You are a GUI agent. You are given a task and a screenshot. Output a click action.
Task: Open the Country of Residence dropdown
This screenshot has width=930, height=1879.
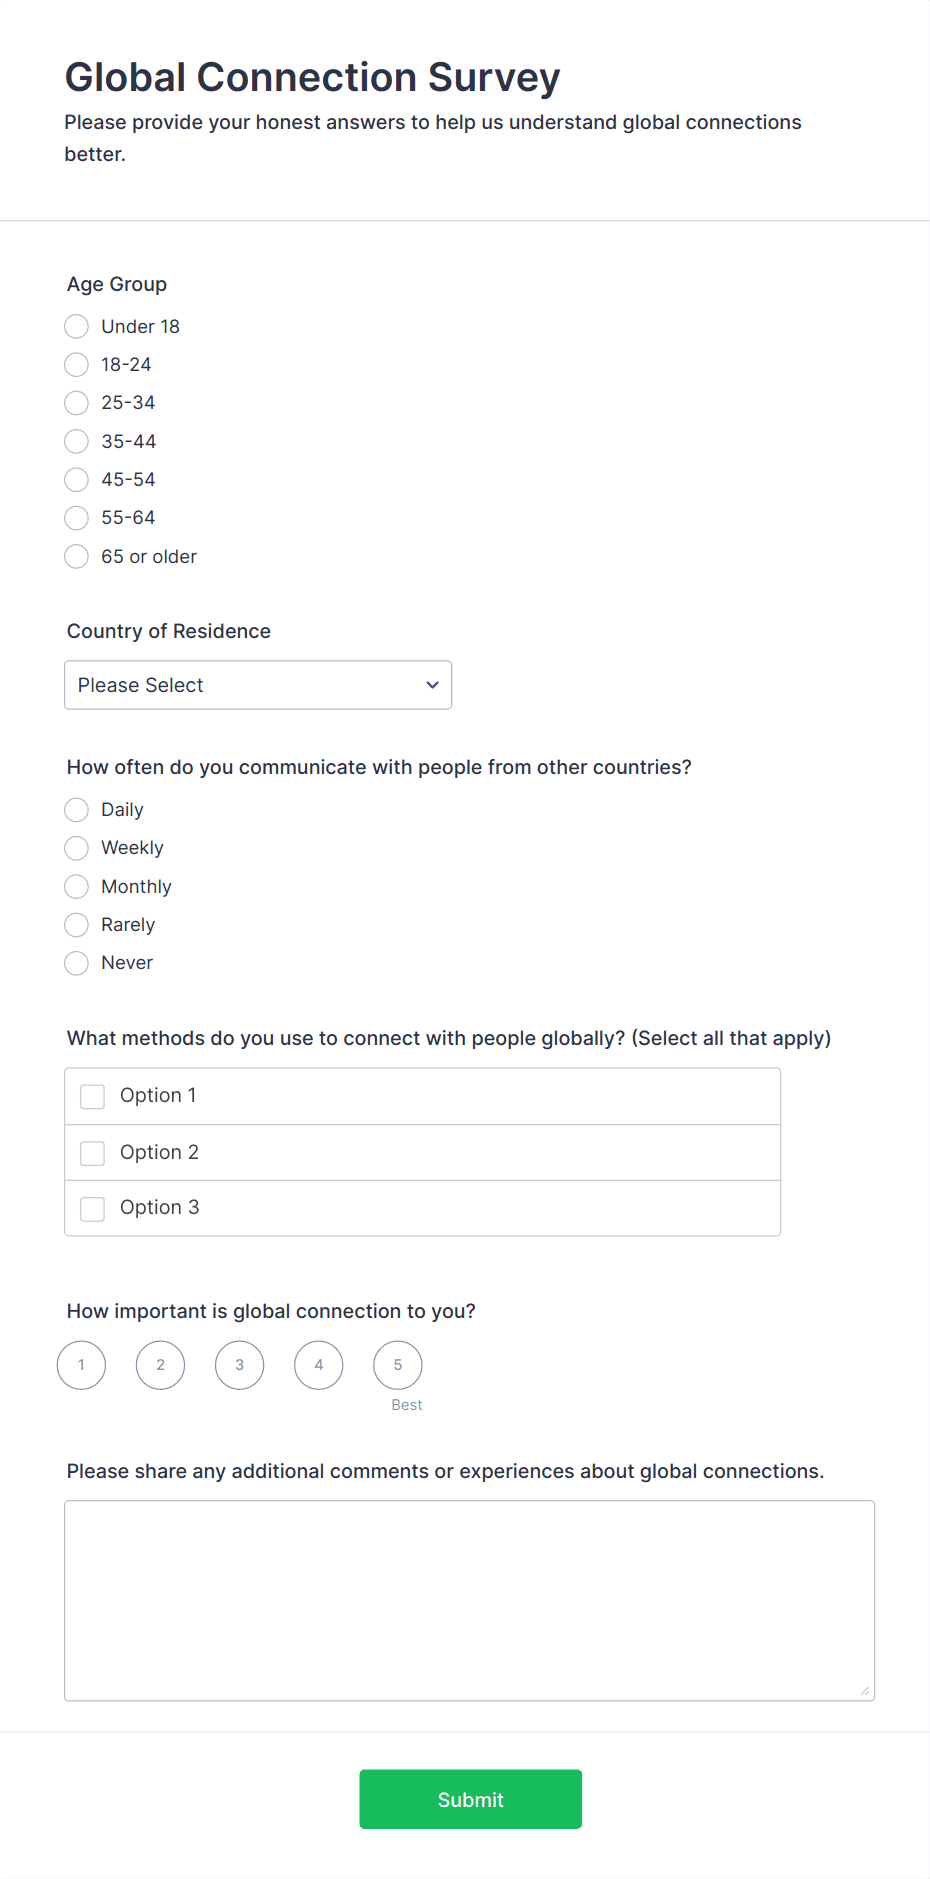point(258,685)
